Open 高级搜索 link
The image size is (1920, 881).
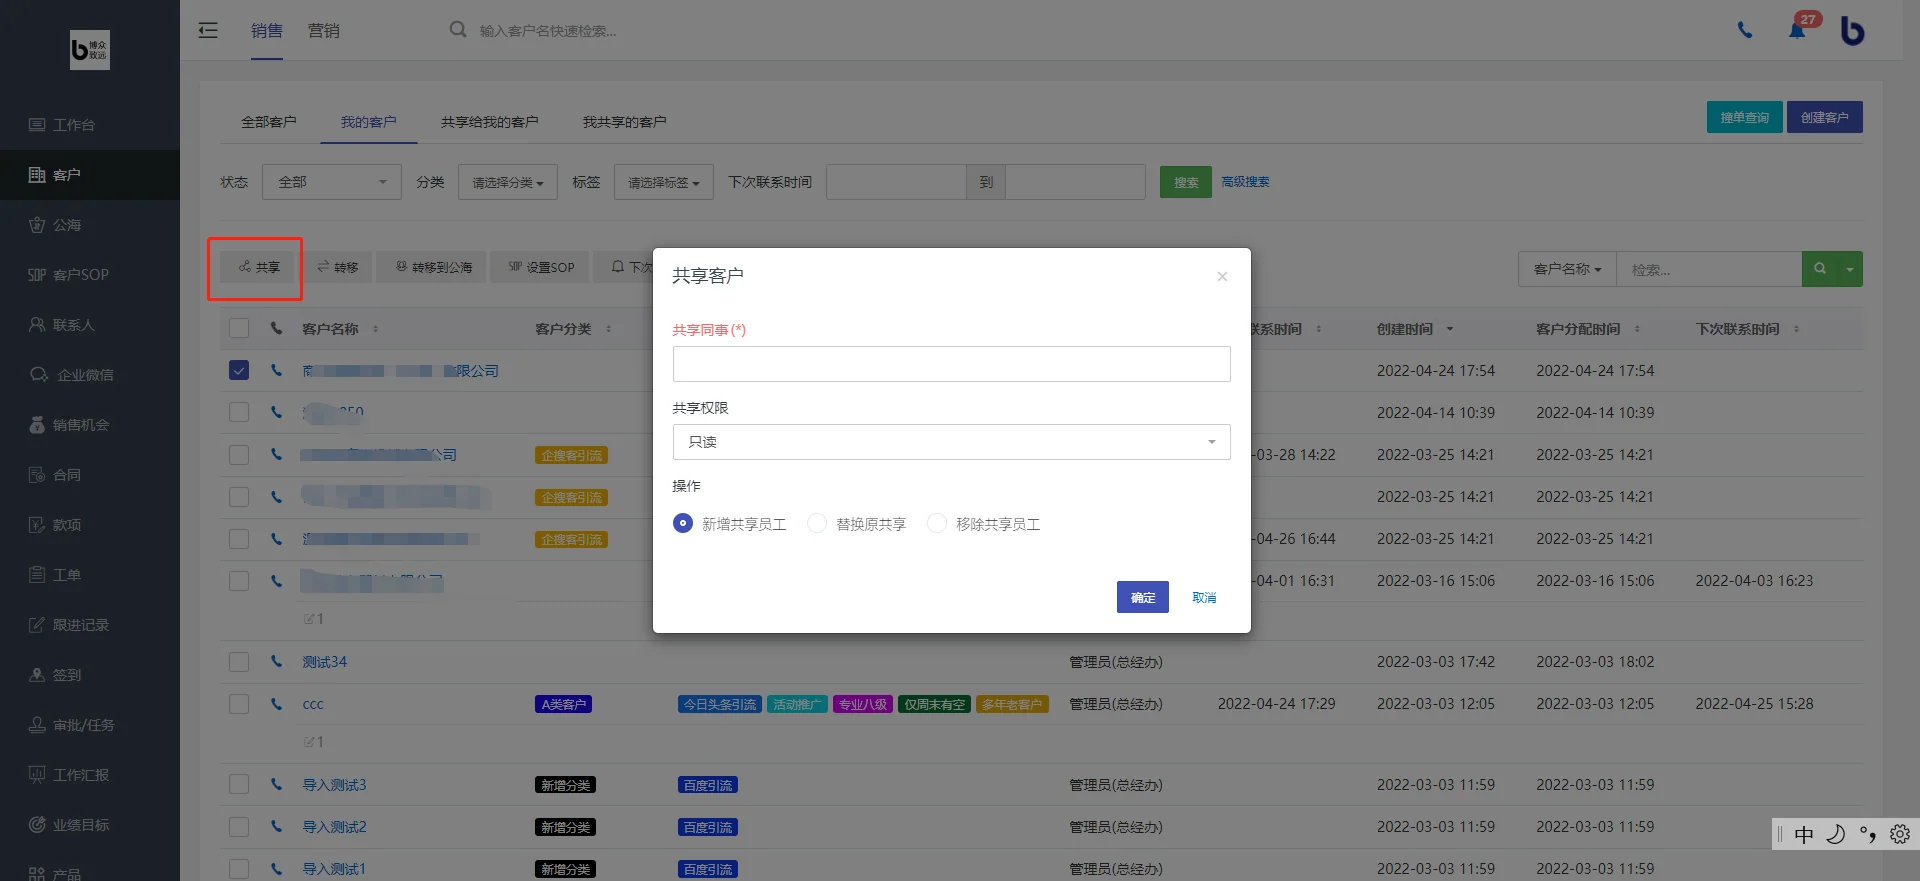pyautogui.click(x=1245, y=182)
